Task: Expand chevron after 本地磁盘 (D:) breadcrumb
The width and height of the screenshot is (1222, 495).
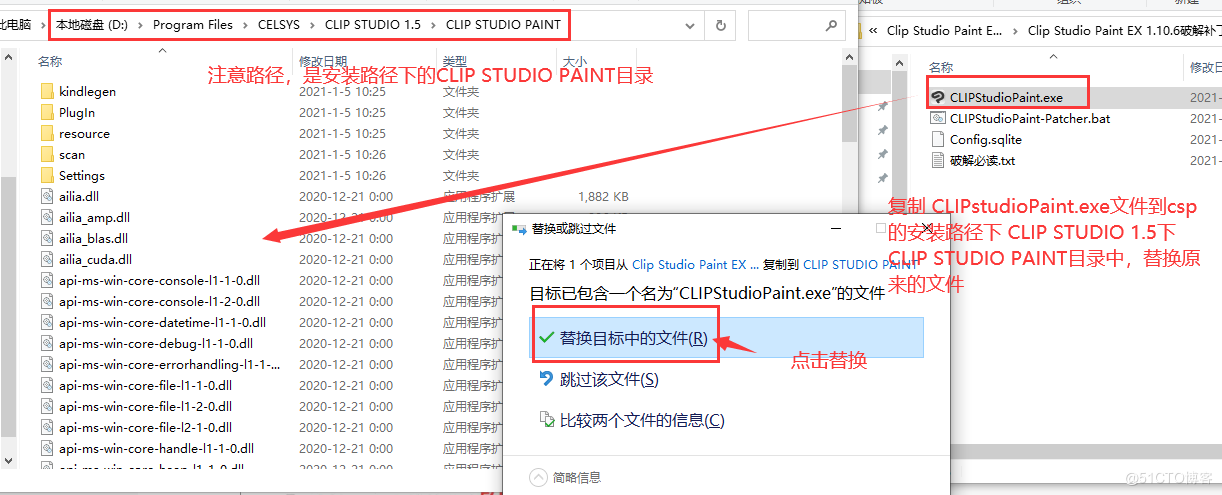Action: [x=140, y=24]
